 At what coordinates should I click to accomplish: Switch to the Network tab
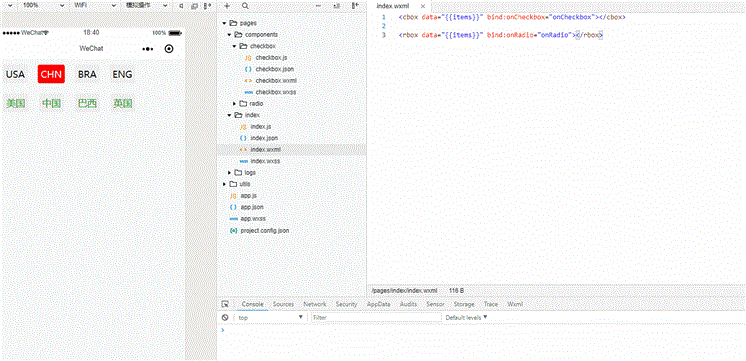tap(315, 304)
